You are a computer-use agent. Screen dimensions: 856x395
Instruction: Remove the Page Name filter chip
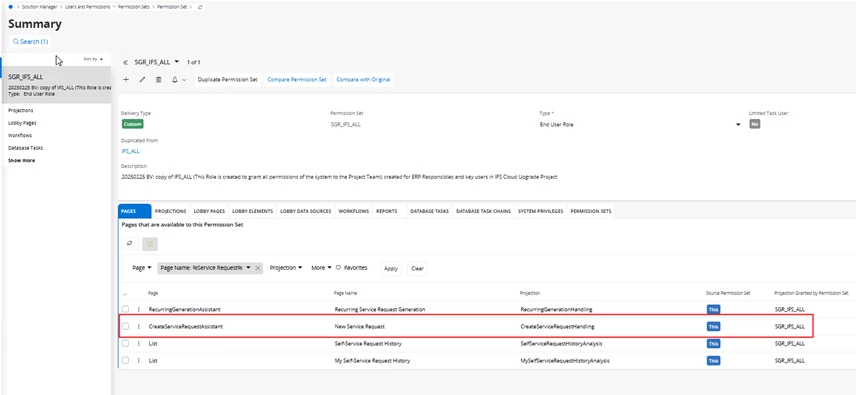click(x=258, y=268)
